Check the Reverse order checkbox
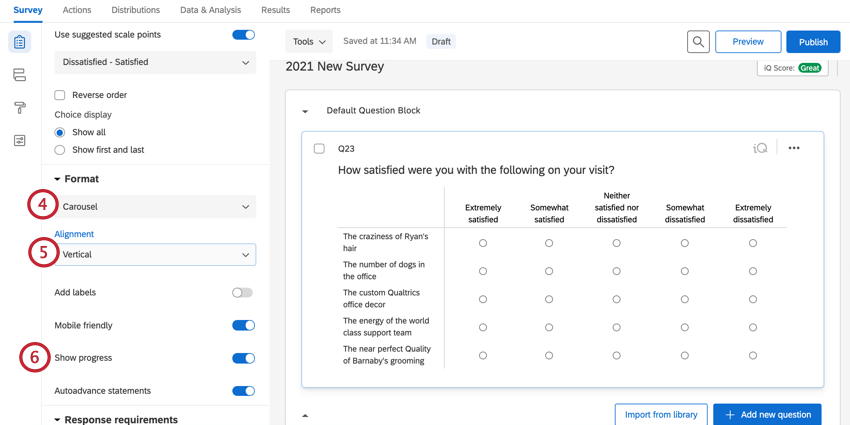The width and height of the screenshot is (850, 425). click(60, 95)
